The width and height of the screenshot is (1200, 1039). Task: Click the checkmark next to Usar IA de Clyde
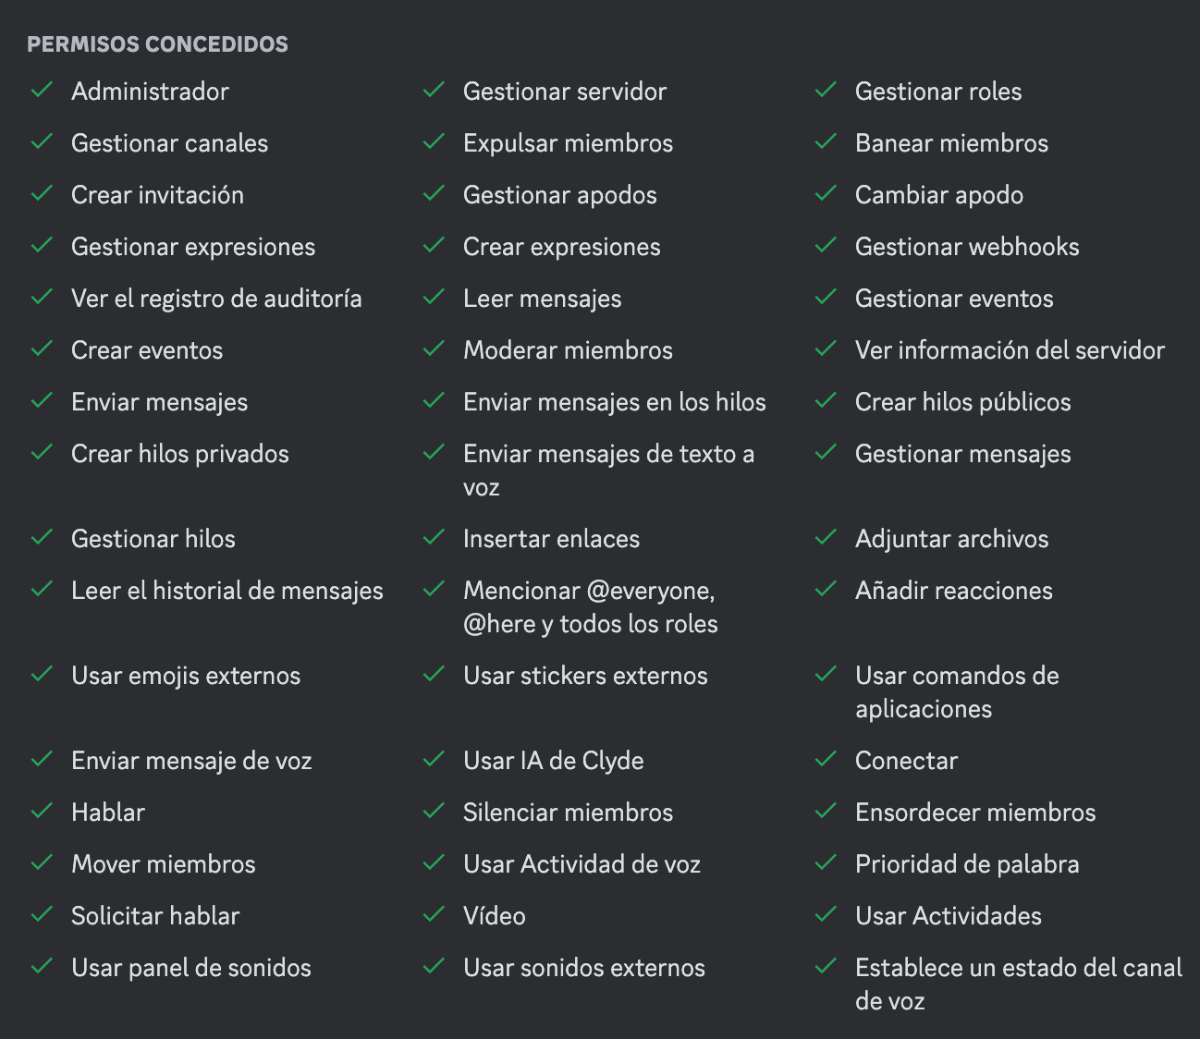point(434,760)
